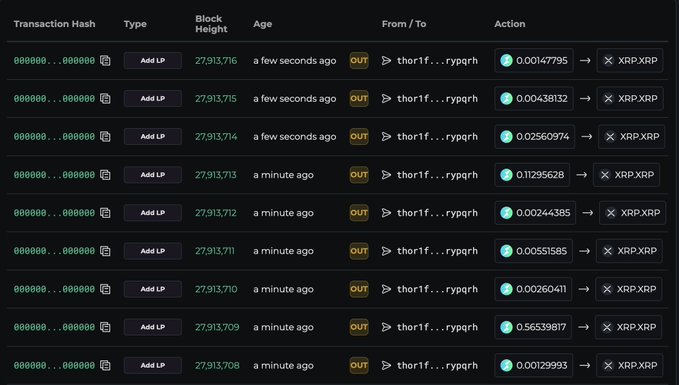679x385 pixels.
Task: Click XRP logo icon in 0.00244385 row
Action: tap(611, 213)
